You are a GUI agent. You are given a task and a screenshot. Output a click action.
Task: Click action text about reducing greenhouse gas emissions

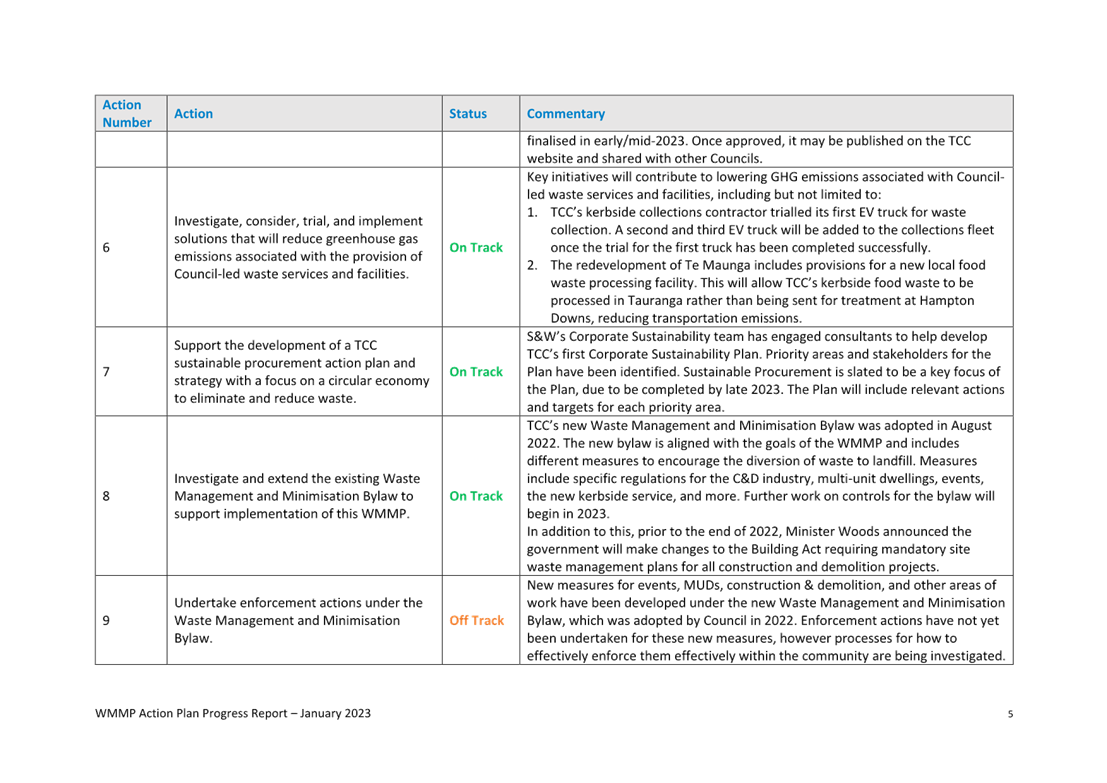pos(299,247)
